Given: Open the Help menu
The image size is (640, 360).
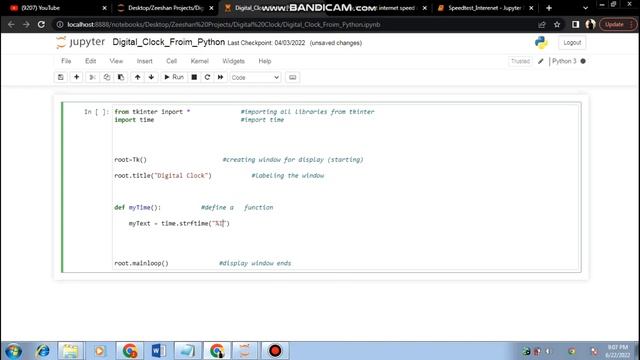Looking at the screenshot, I should click(x=265, y=61).
